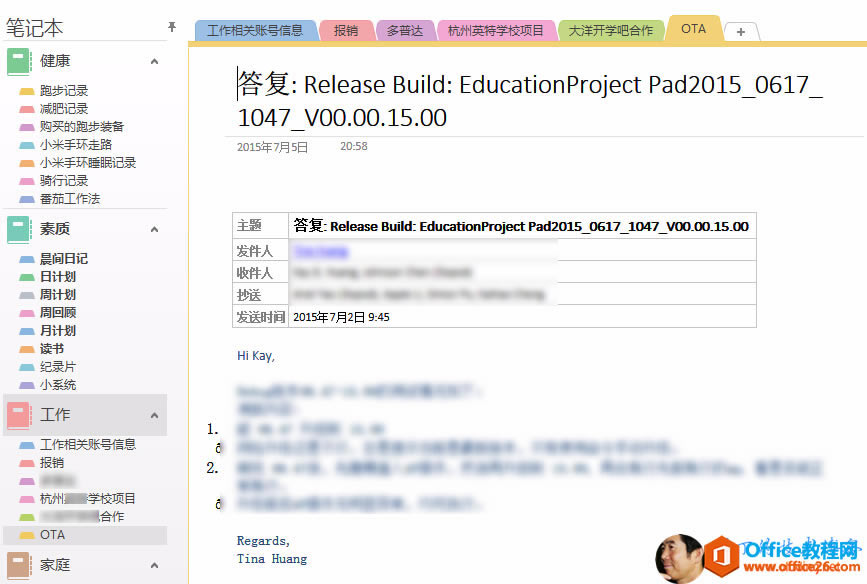
Task: Open the 杭州英特学校项目 section tab
Action: tap(496, 30)
